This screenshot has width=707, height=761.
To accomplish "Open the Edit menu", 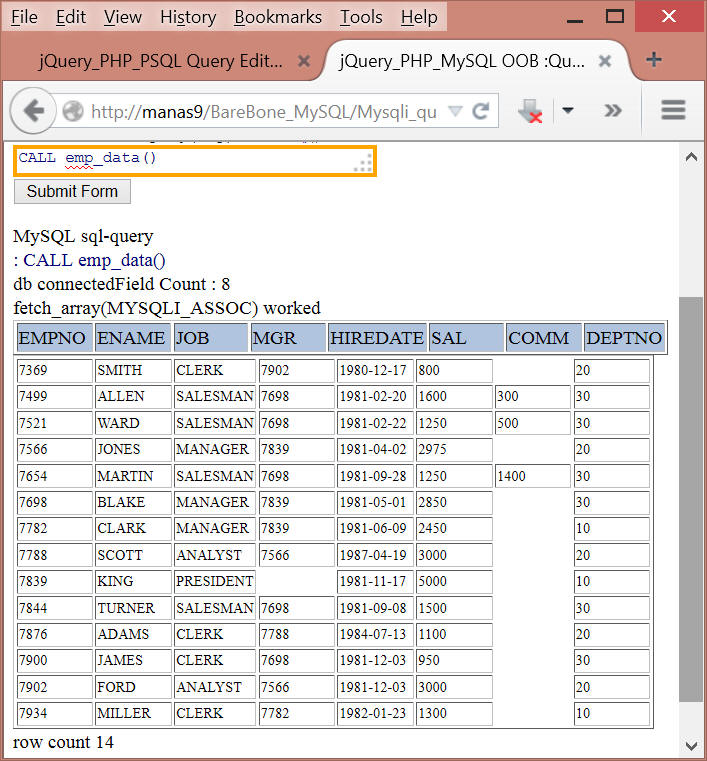I will click(x=71, y=17).
